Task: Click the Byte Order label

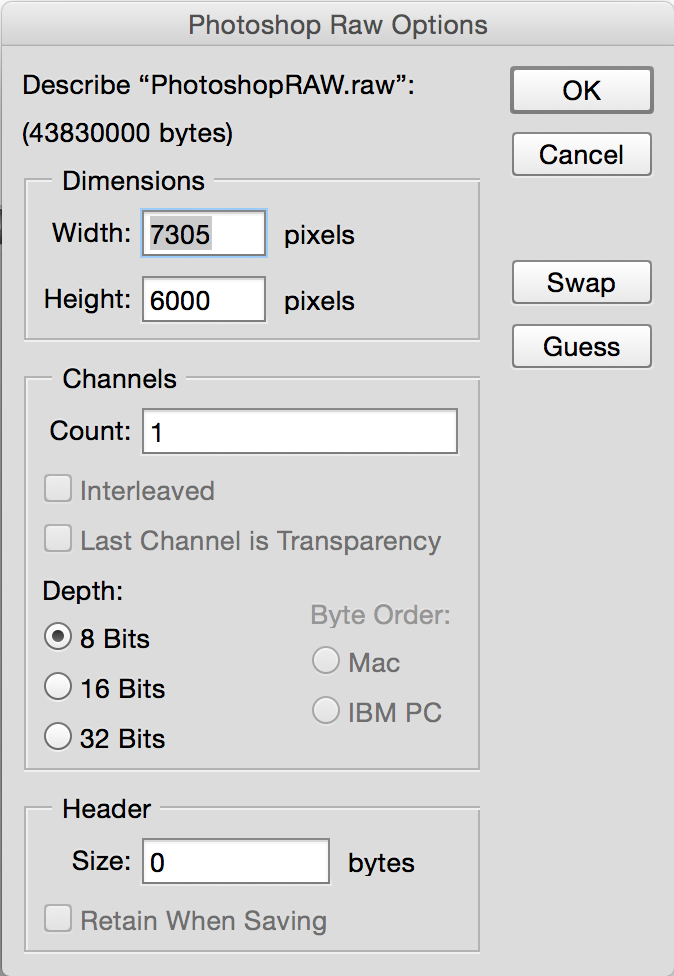Action: point(380,615)
